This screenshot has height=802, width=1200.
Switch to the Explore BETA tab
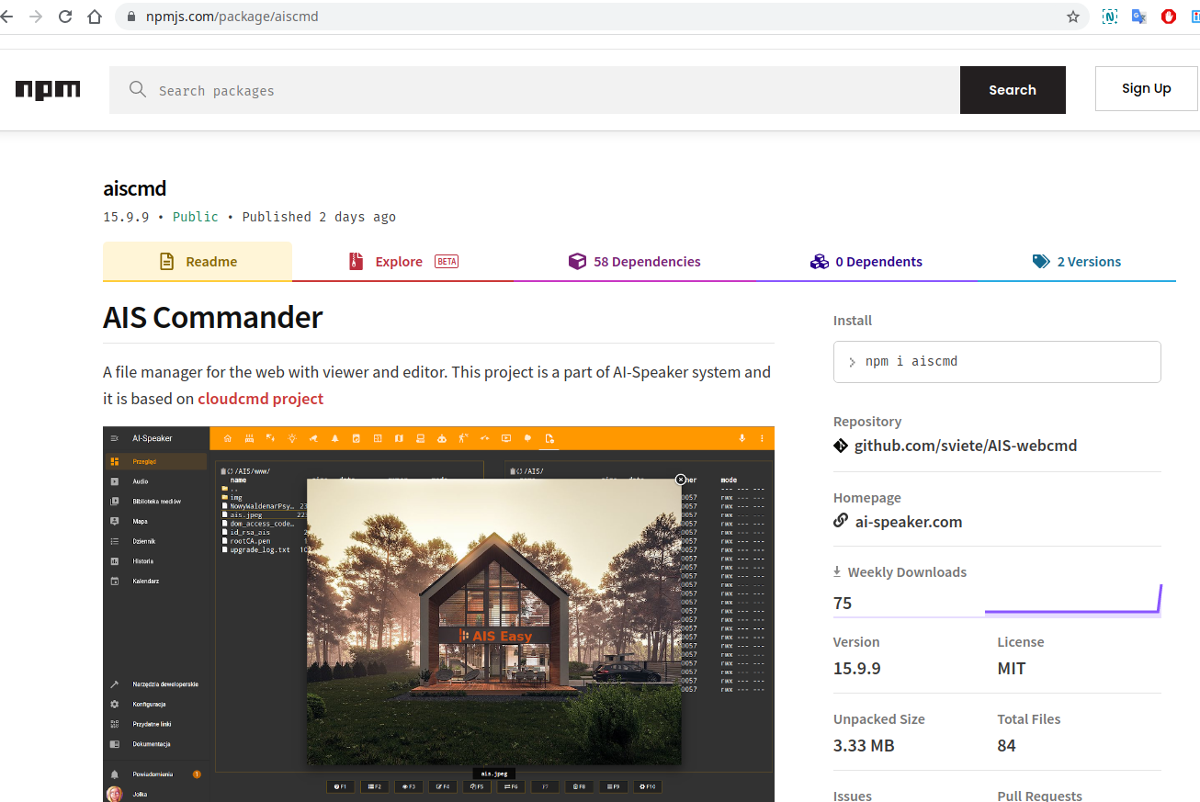(x=403, y=262)
